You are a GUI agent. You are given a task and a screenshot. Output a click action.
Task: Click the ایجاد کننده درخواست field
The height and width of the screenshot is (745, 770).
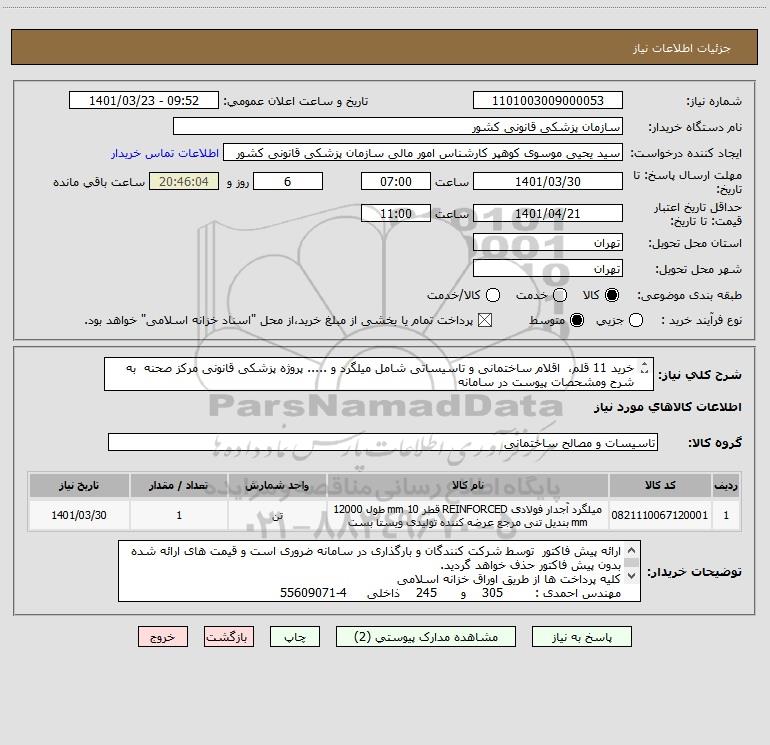(423, 153)
